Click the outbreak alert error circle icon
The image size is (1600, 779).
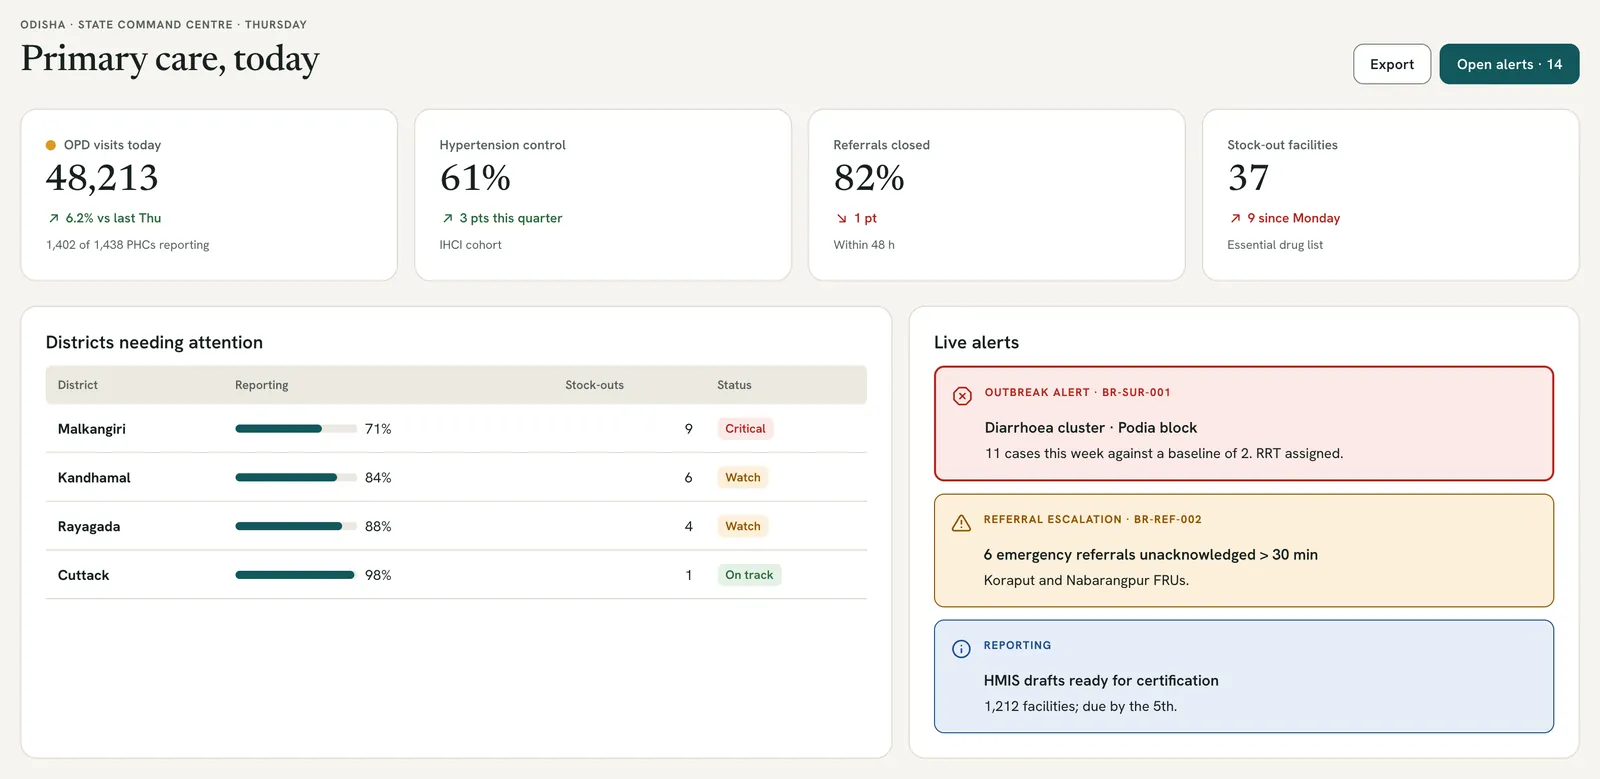[962, 396]
